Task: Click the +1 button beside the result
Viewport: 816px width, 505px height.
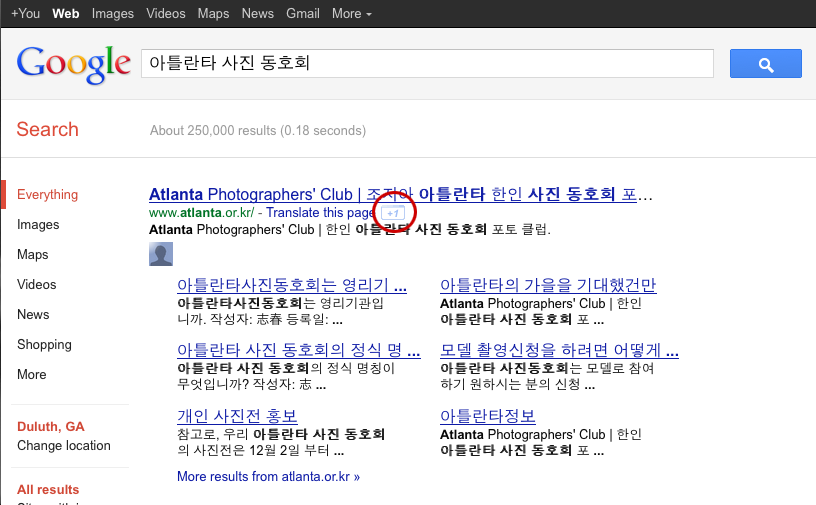Action: pyautogui.click(x=394, y=213)
